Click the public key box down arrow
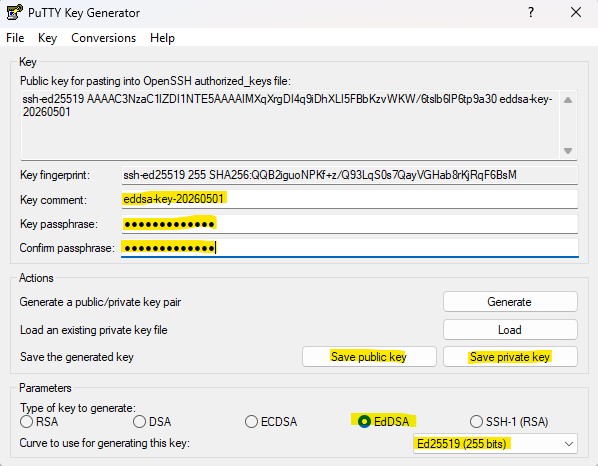This screenshot has height=466, width=598. click(568, 151)
